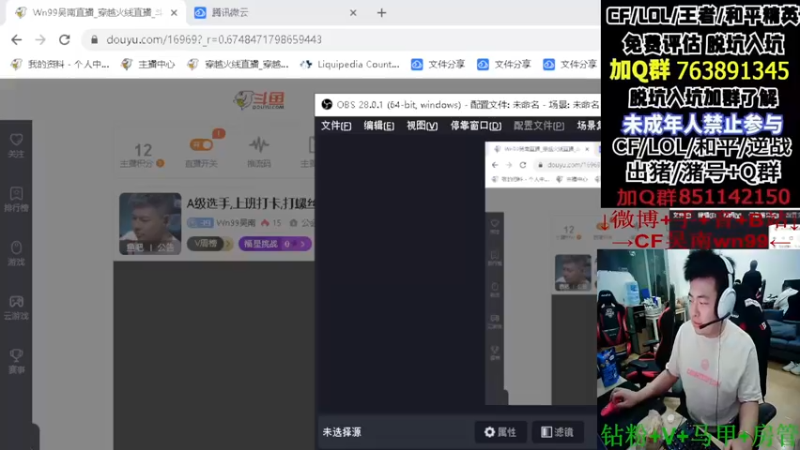Expand the V后援 button arrow
Screen dimensions: 800x450
[x=229, y=244]
